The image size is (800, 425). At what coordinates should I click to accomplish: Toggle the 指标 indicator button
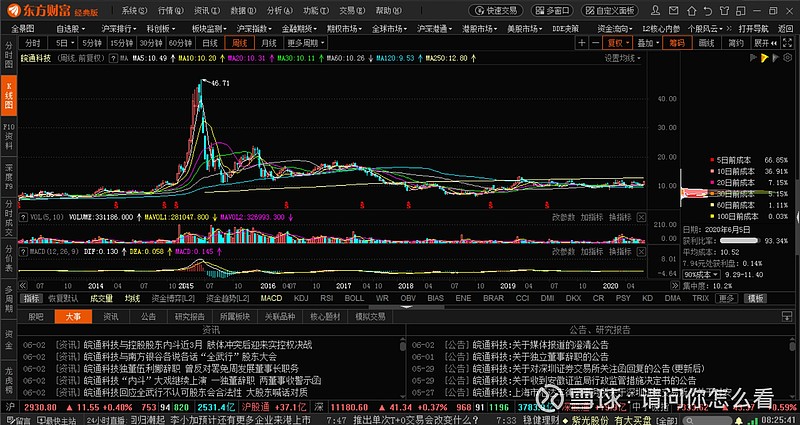[x=31, y=298]
